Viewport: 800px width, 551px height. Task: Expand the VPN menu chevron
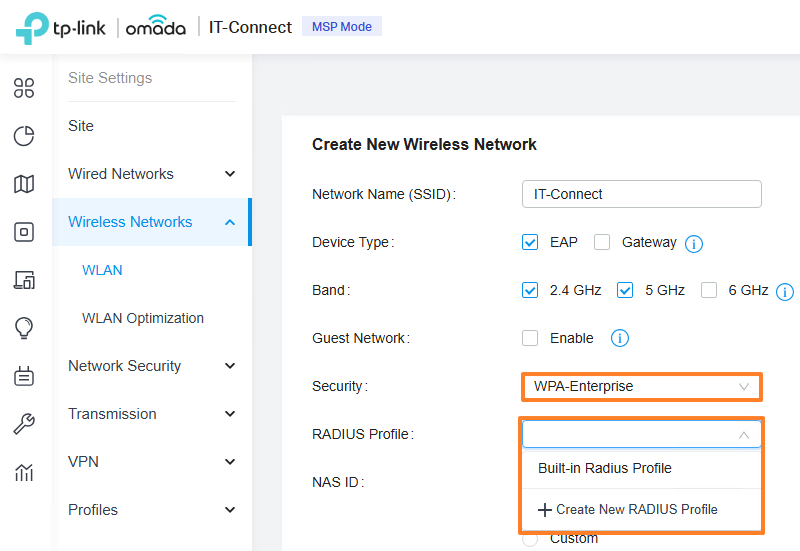230,462
